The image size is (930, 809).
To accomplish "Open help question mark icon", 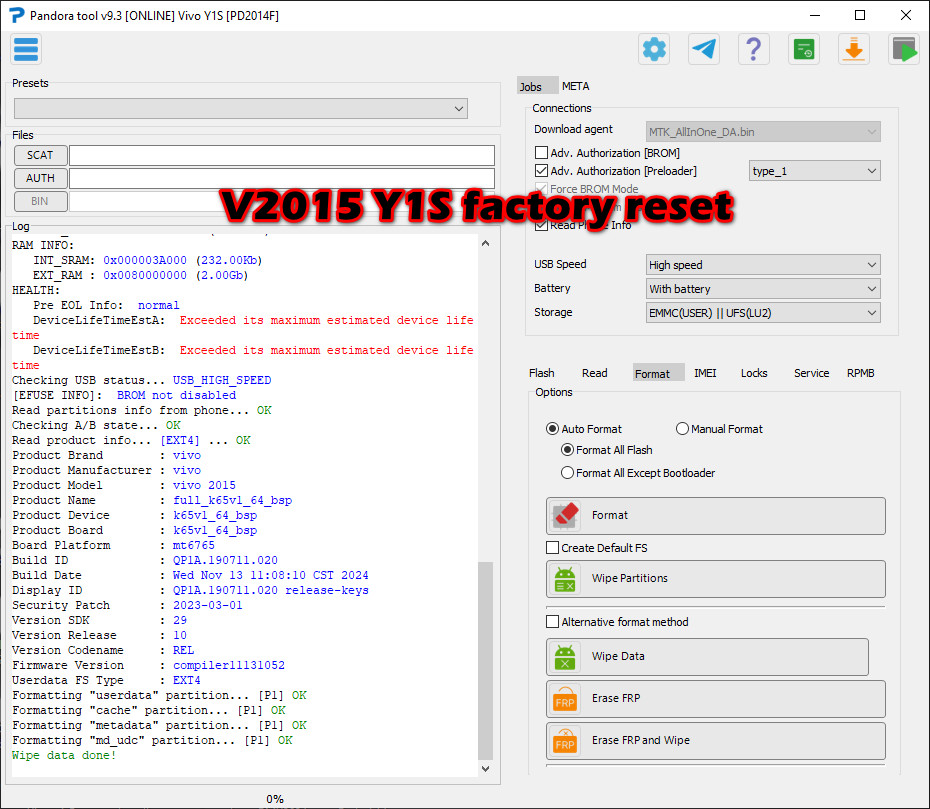I will (754, 49).
